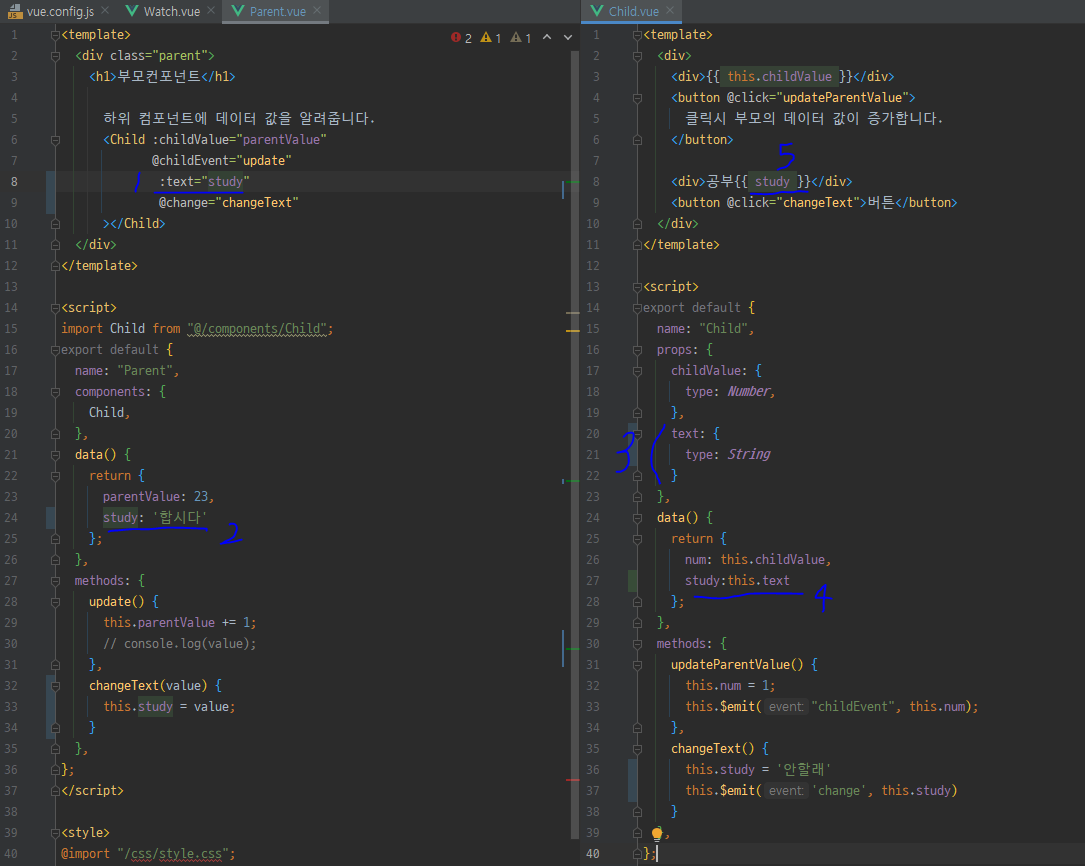Collapse the script block in Child.vue
This screenshot has width=1085, height=866.
point(637,286)
